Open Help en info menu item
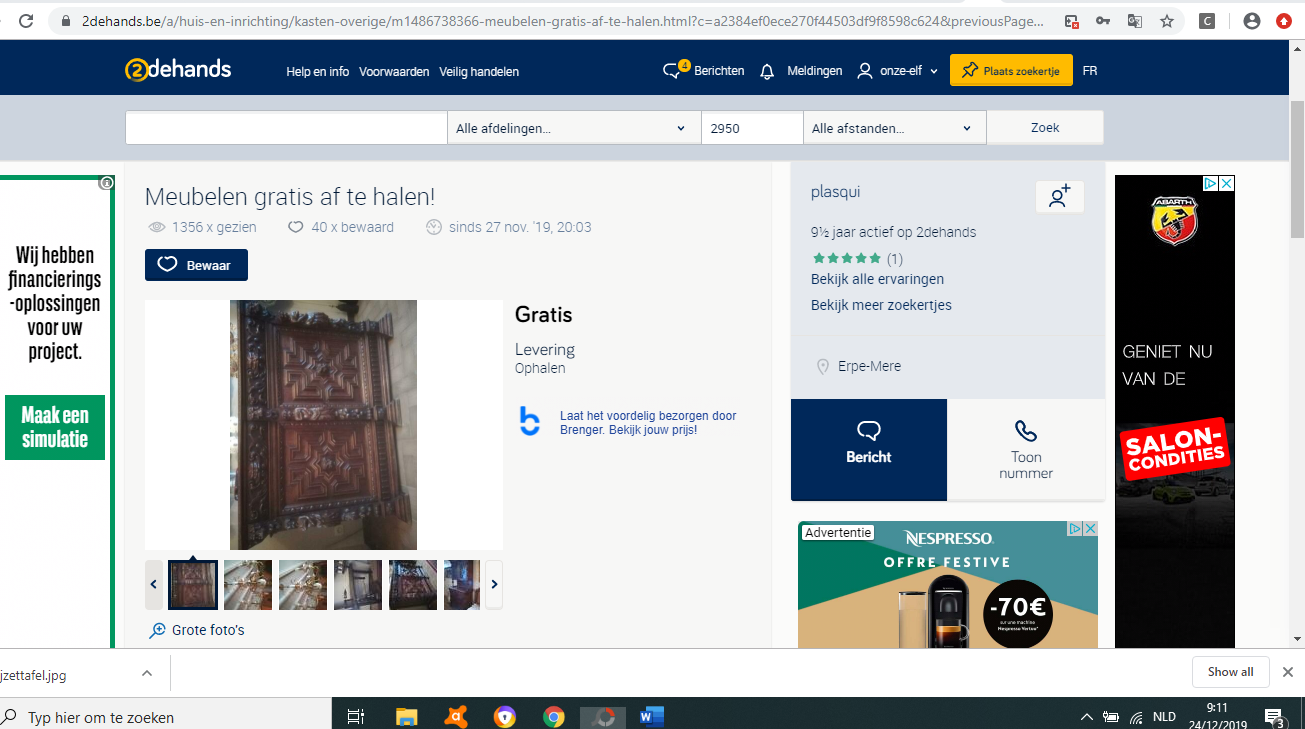The height and width of the screenshot is (729, 1305). pyautogui.click(x=317, y=72)
